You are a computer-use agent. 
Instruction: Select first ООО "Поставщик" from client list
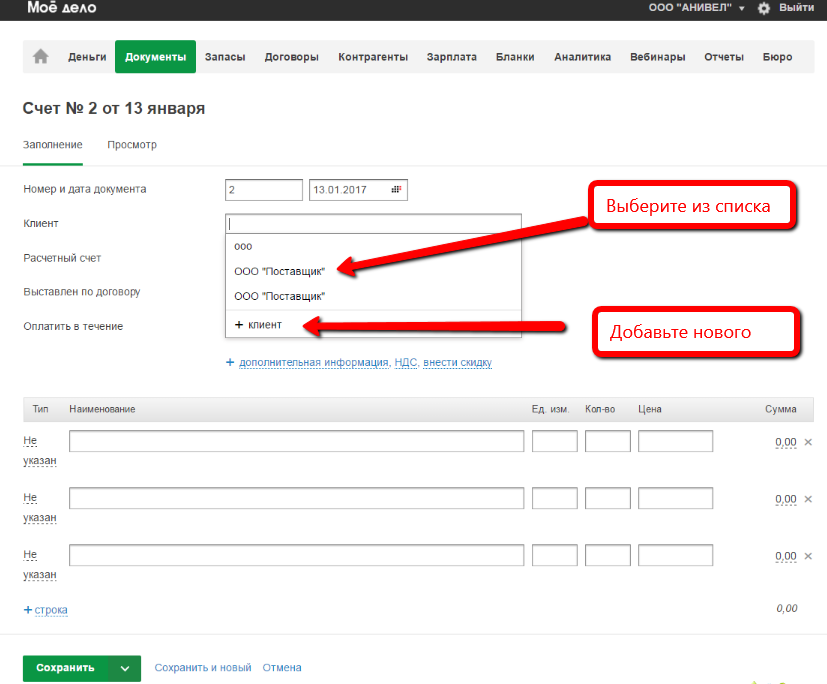click(279, 271)
